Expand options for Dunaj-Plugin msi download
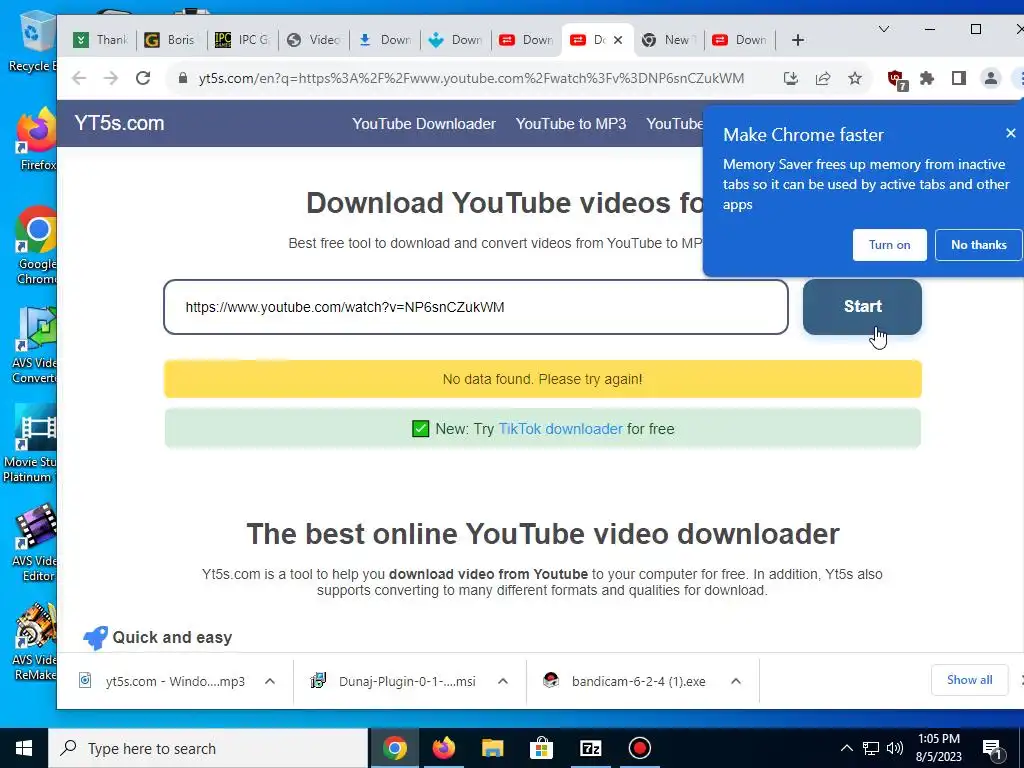This screenshot has width=1024, height=768. click(x=503, y=682)
